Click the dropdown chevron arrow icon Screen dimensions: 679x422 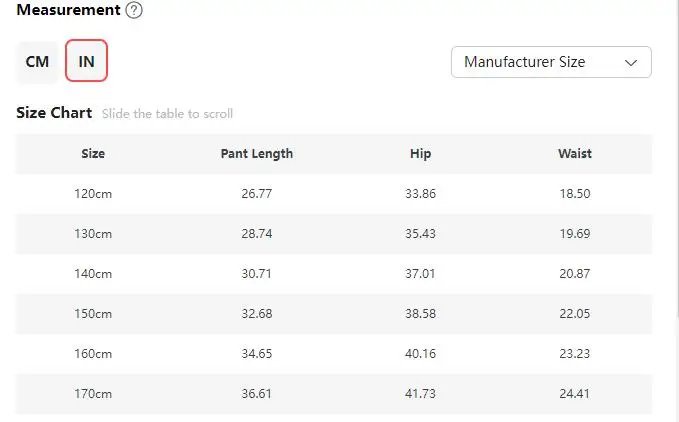pyautogui.click(x=630, y=63)
